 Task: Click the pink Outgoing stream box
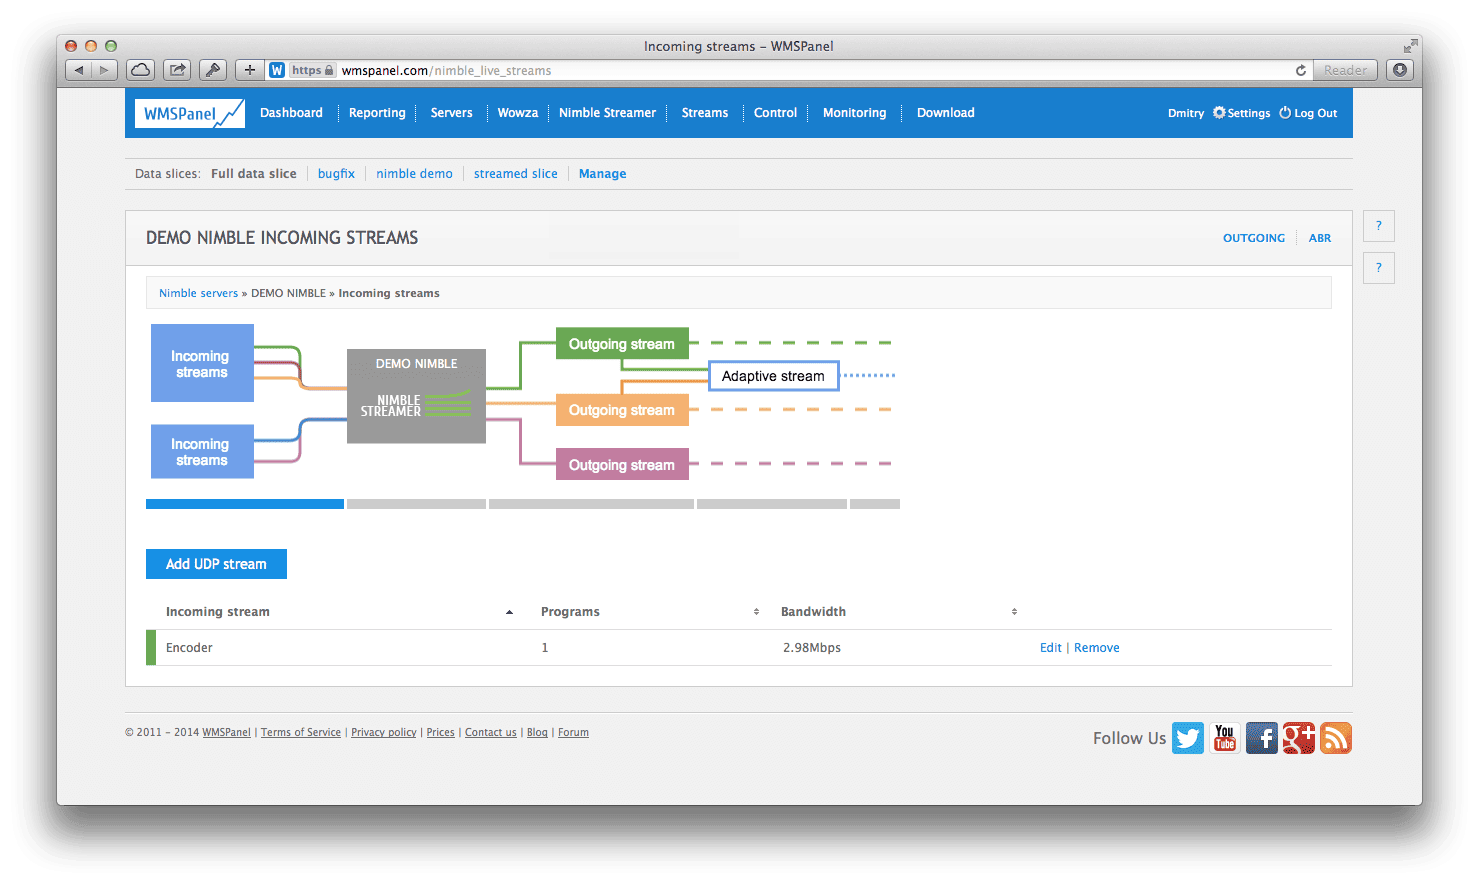[x=622, y=465]
